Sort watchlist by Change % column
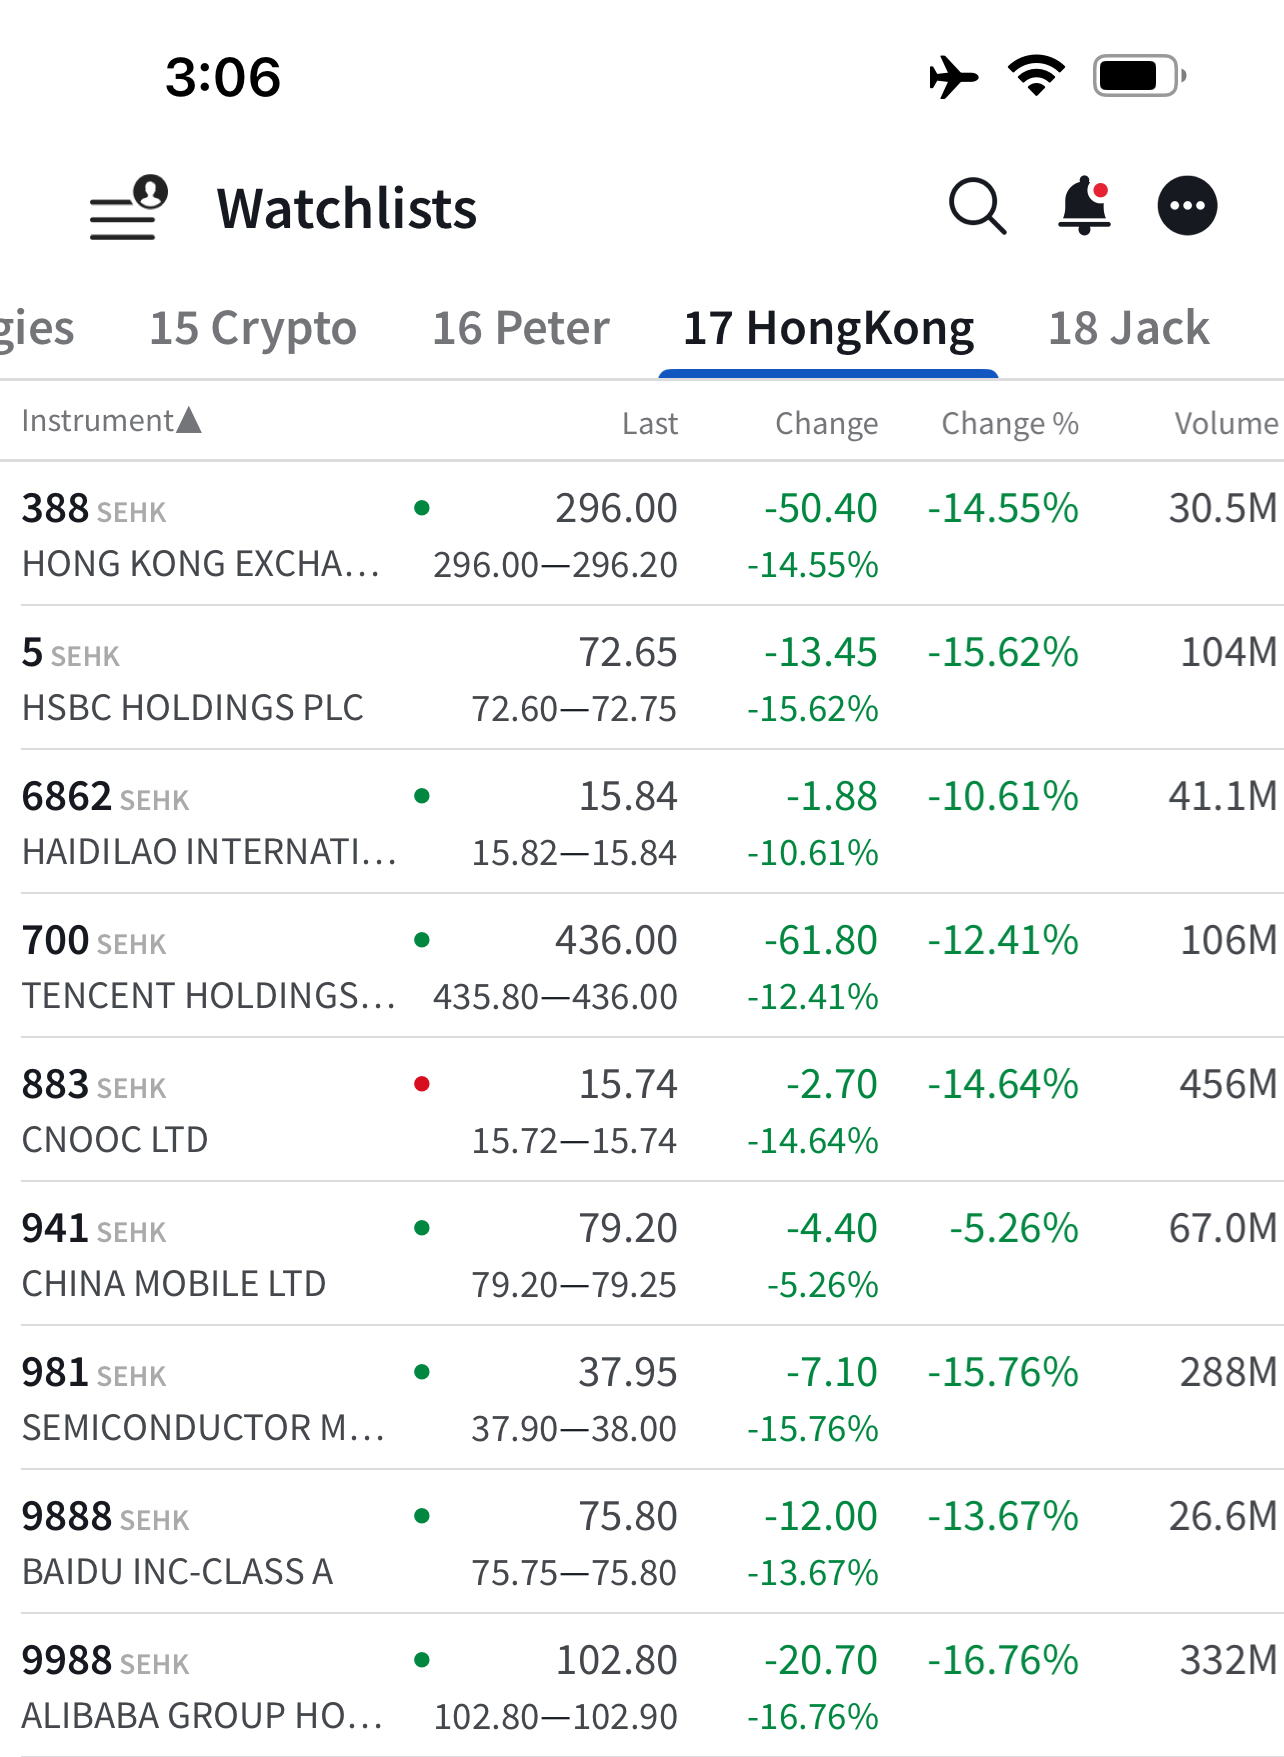The width and height of the screenshot is (1284, 1757). 1009,423
